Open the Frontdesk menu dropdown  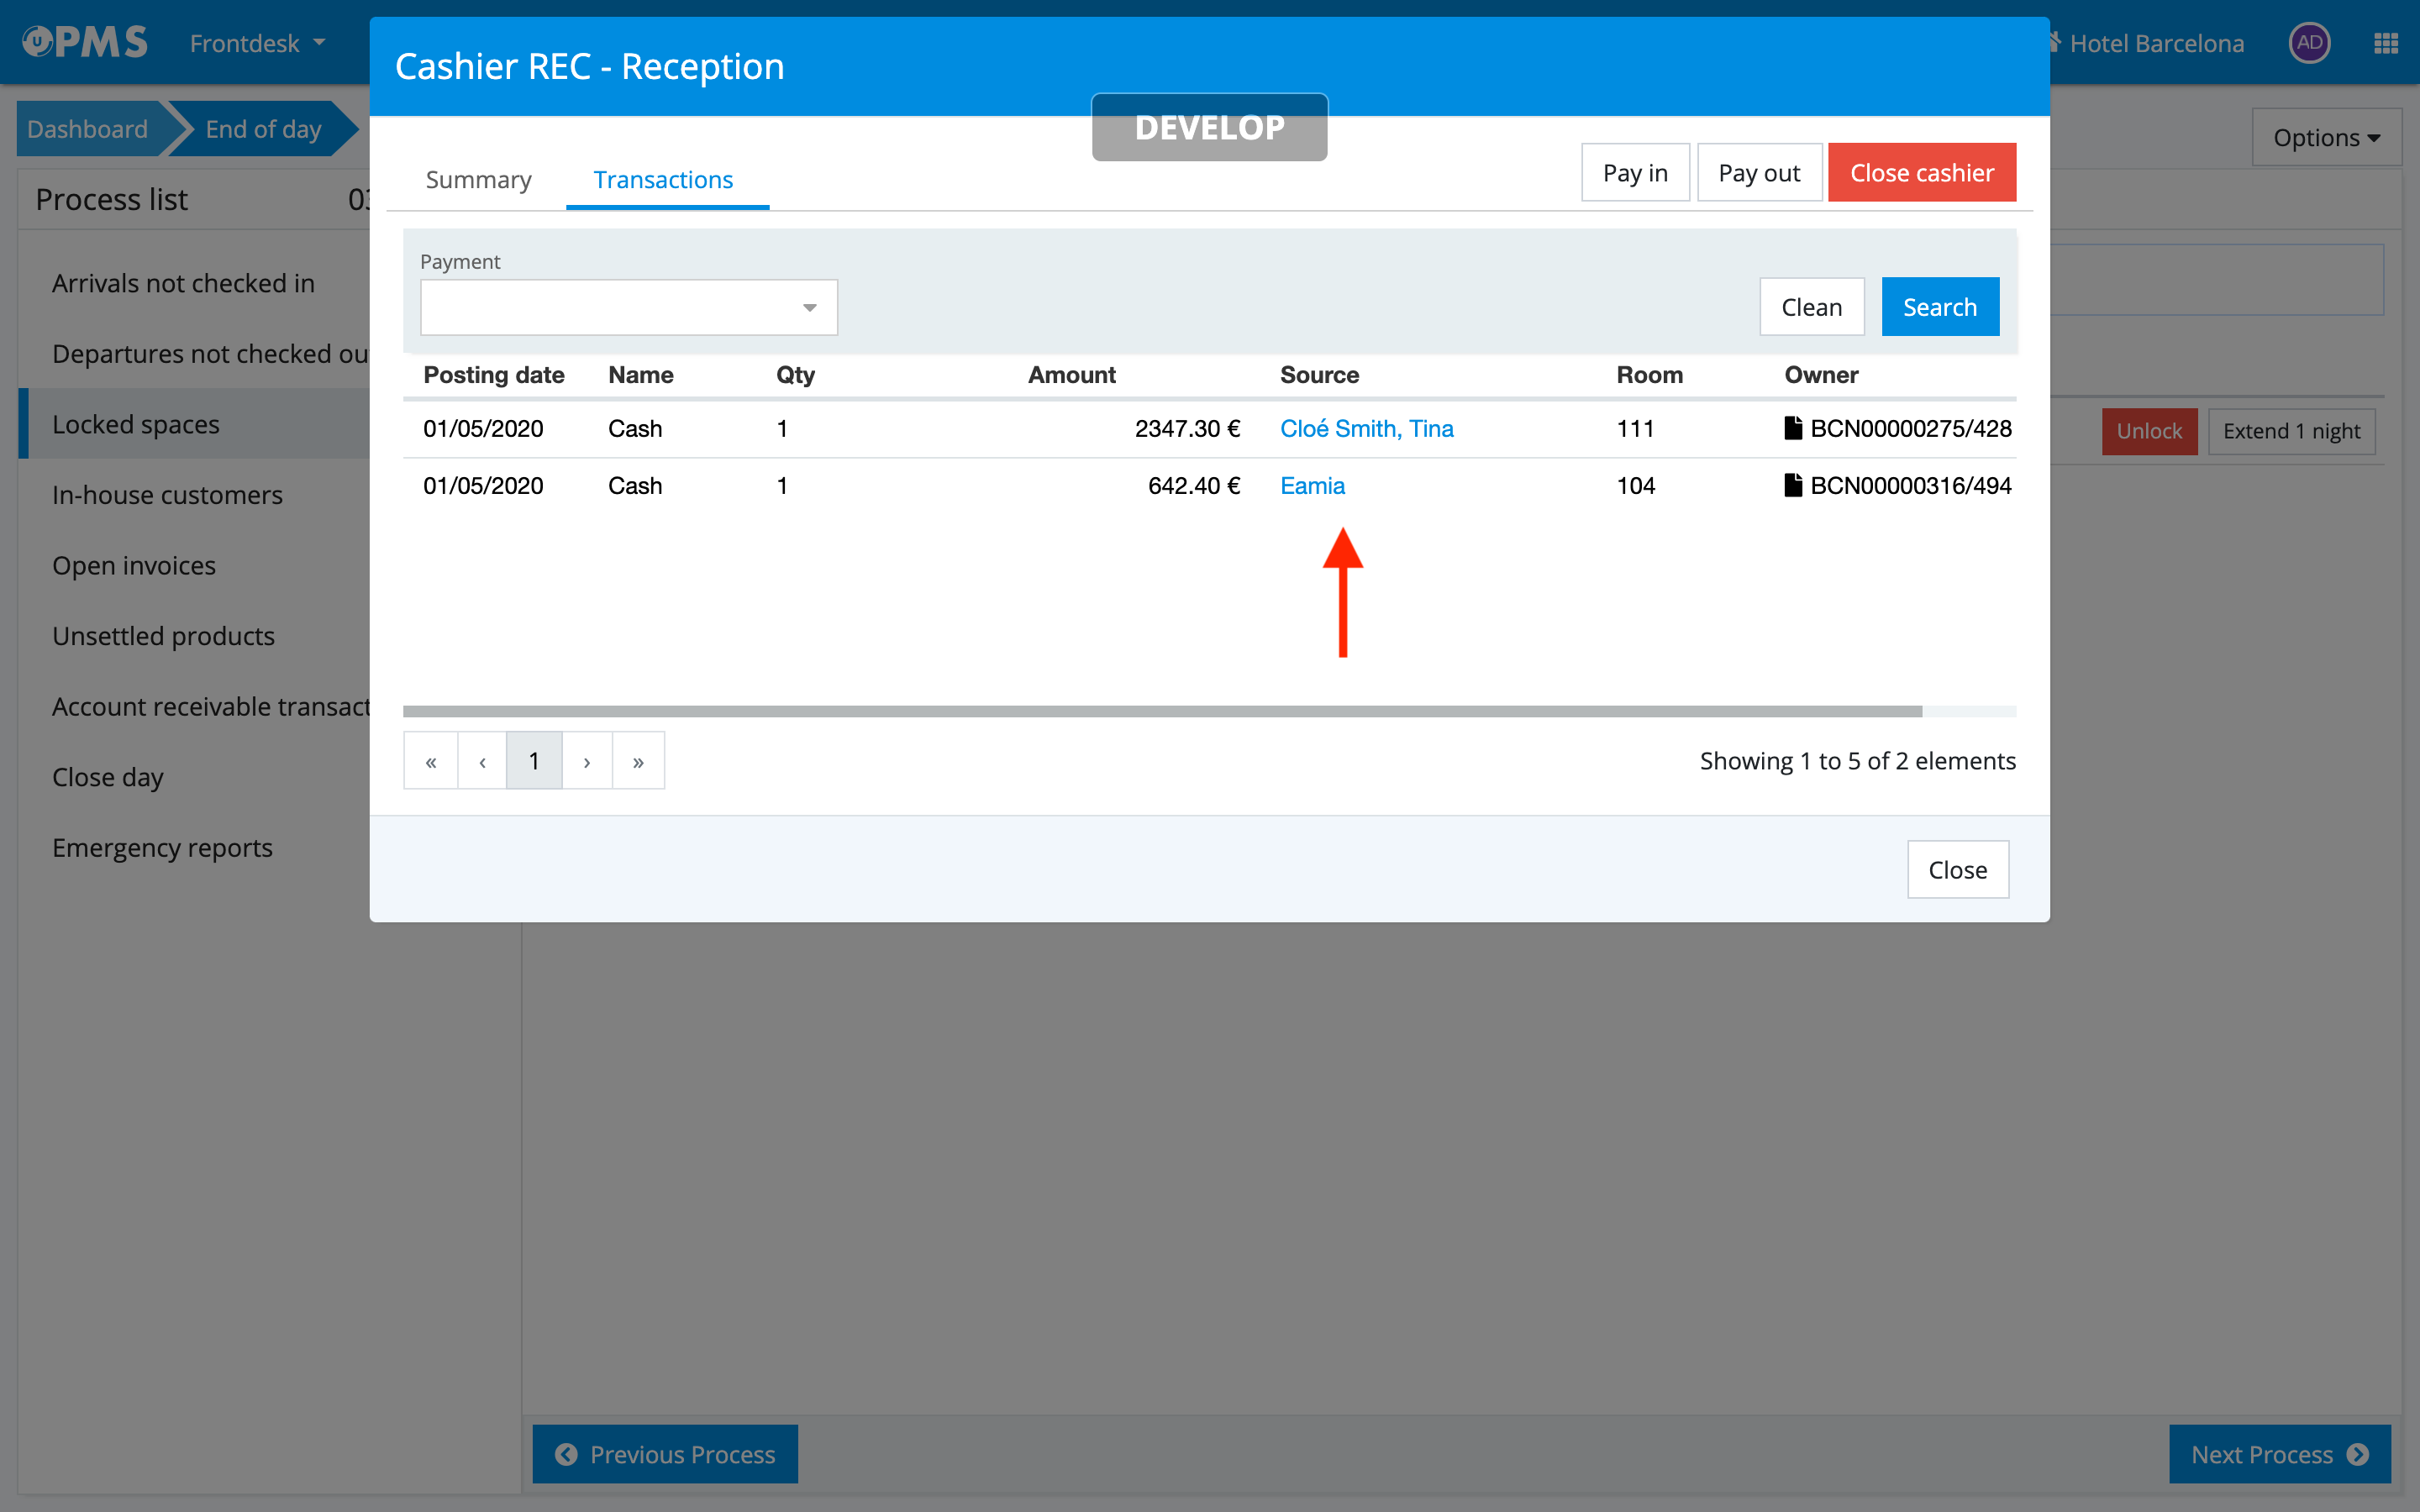pyautogui.click(x=257, y=43)
